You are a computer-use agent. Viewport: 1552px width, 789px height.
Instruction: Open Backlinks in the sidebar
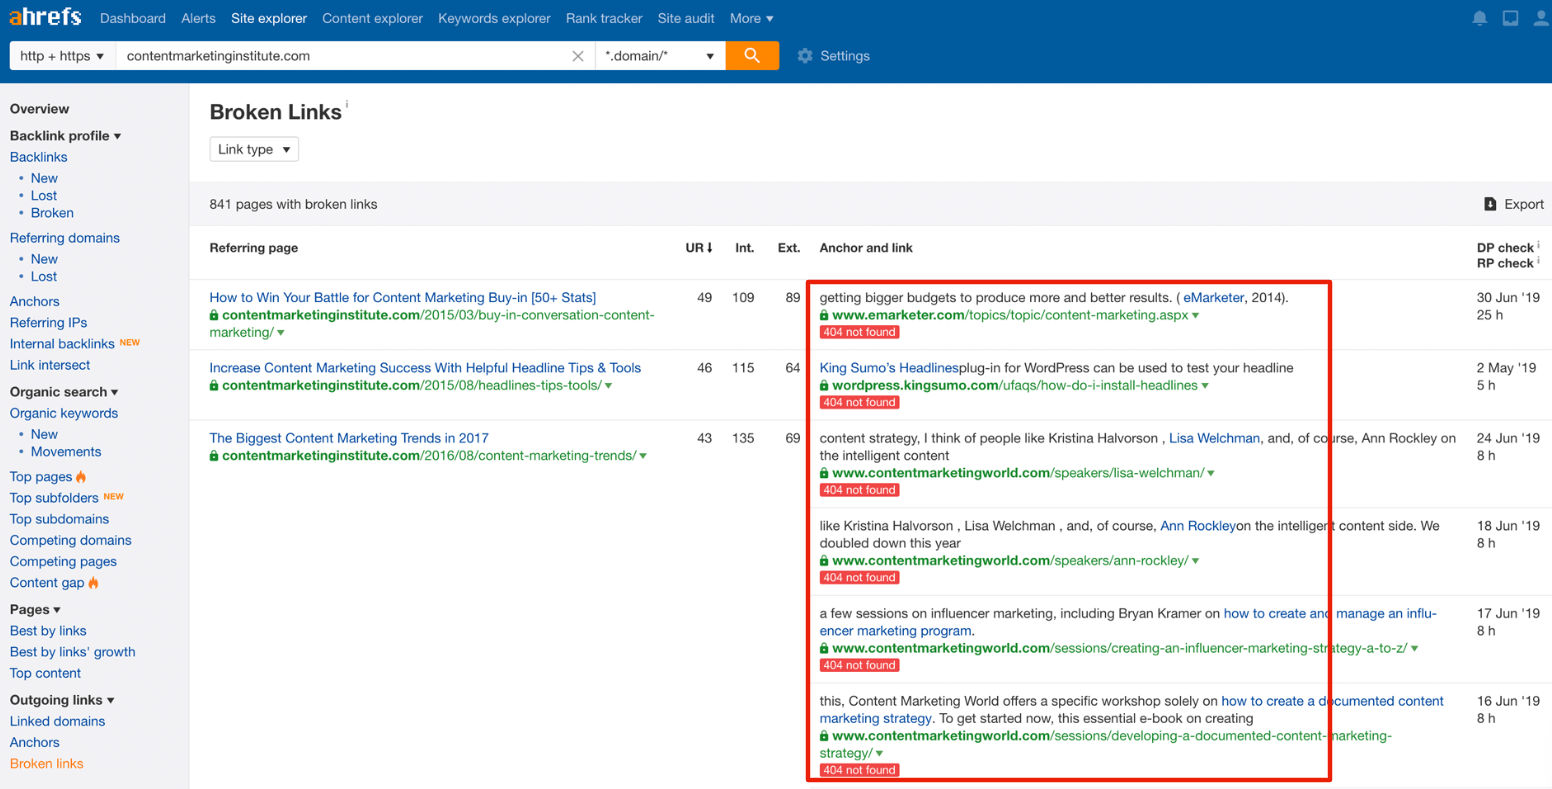pyautogui.click(x=39, y=157)
